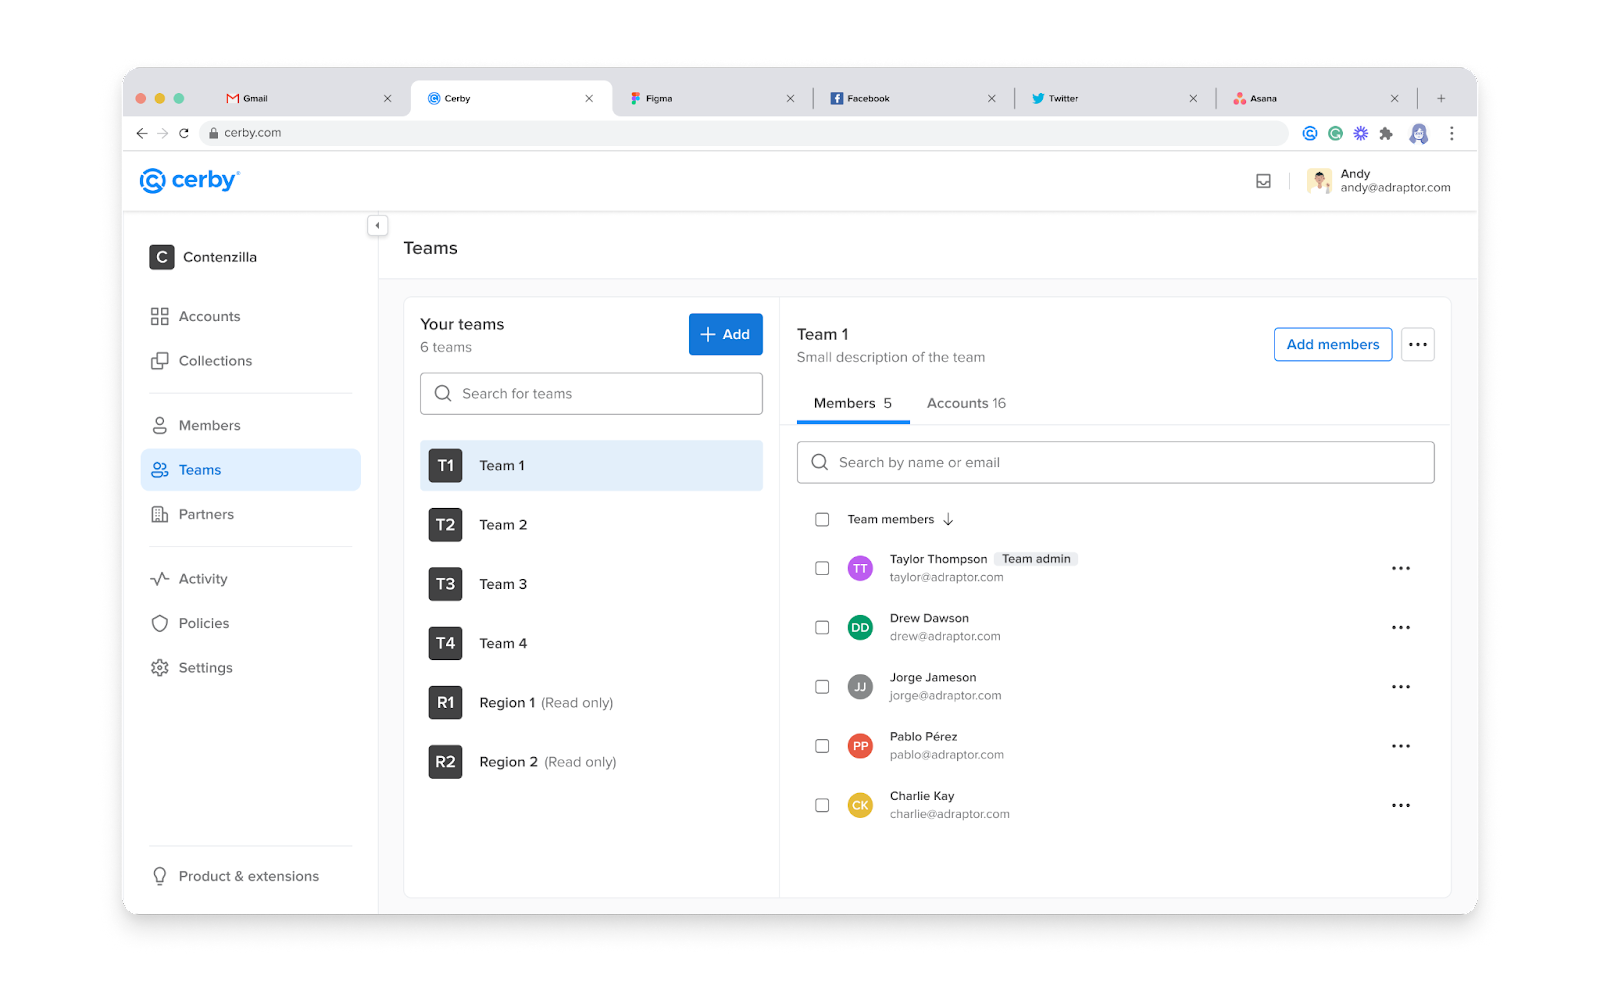Open Pablo Pérez row options
The image size is (1600, 982).
pyautogui.click(x=1401, y=746)
